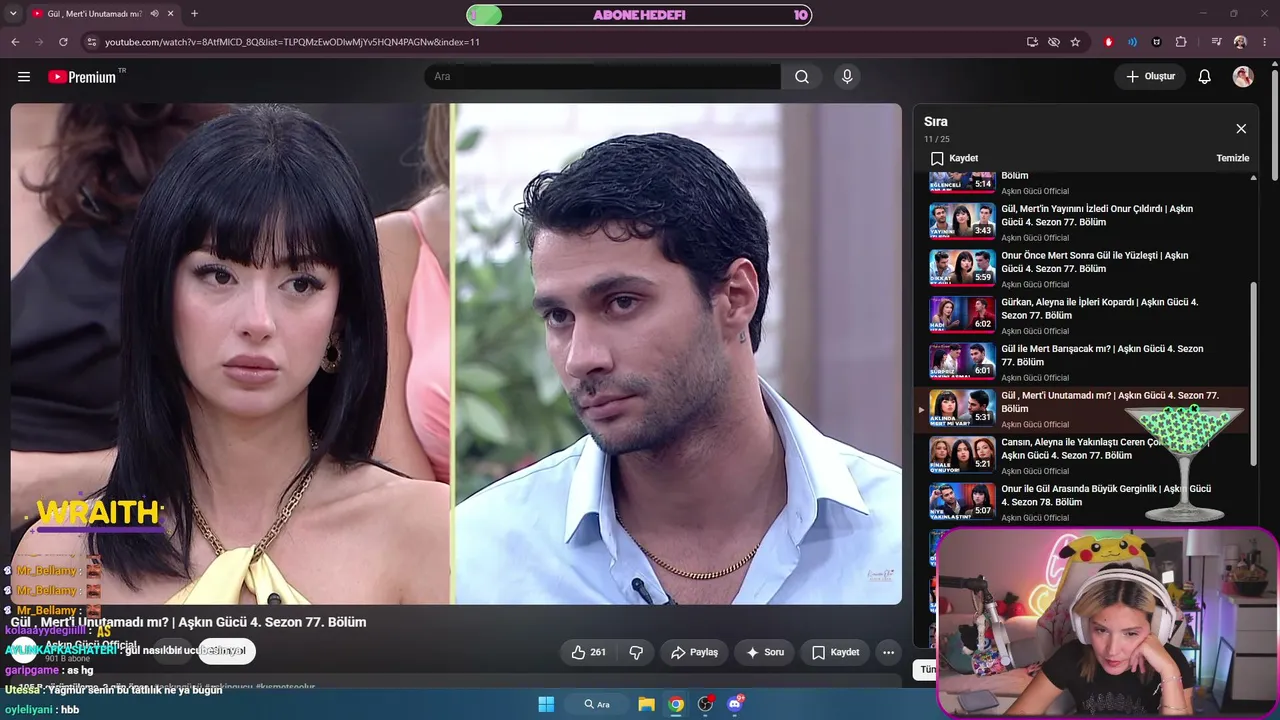The height and width of the screenshot is (720, 1280).
Task: Ask about the video with Soru
Action: pos(765,652)
